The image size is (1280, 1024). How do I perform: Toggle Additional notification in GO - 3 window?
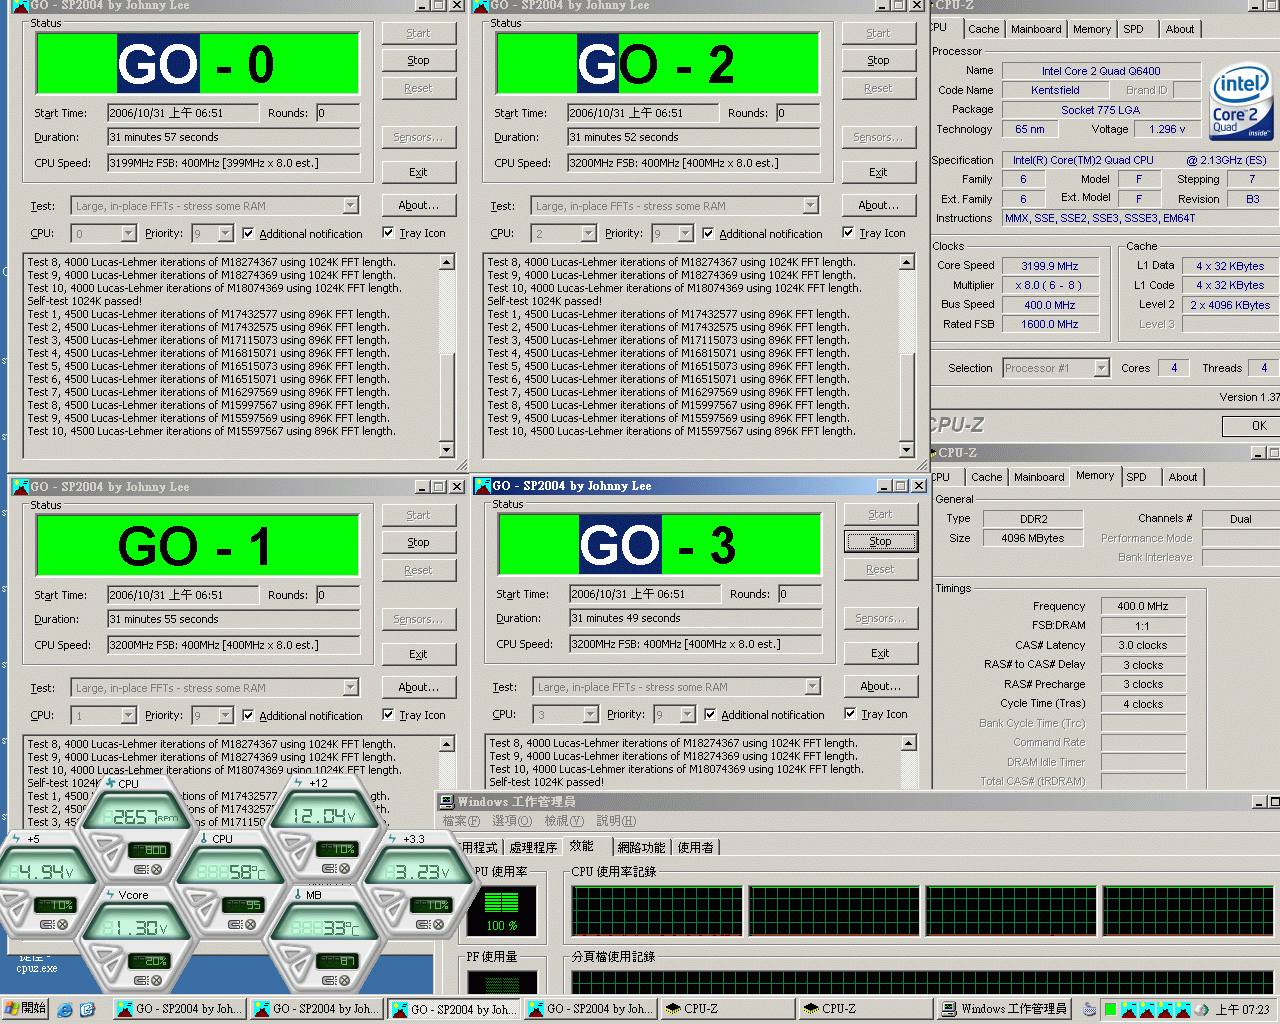[x=710, y=714]
